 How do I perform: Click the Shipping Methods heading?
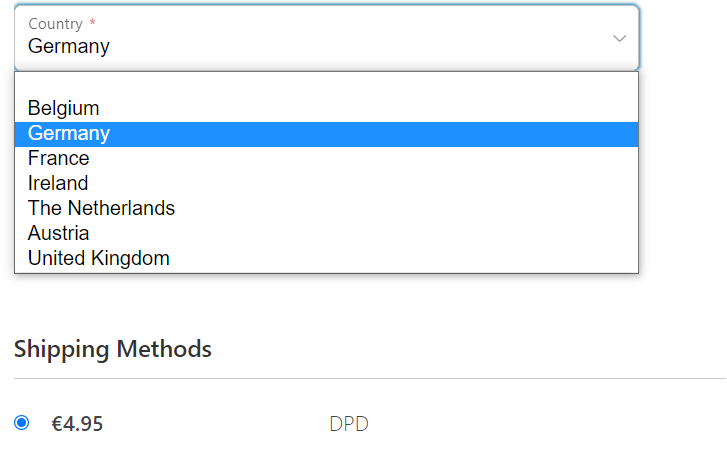tap(113, 349)
